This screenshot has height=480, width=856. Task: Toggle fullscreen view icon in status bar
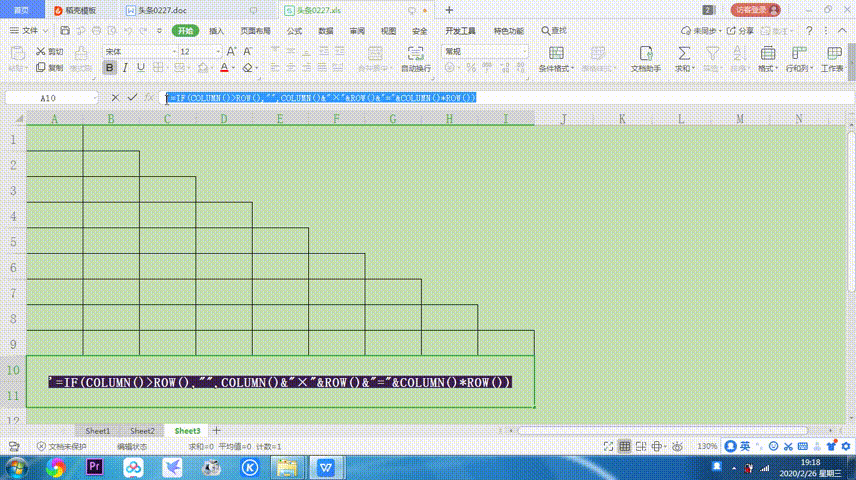click(x=608, y=447)
